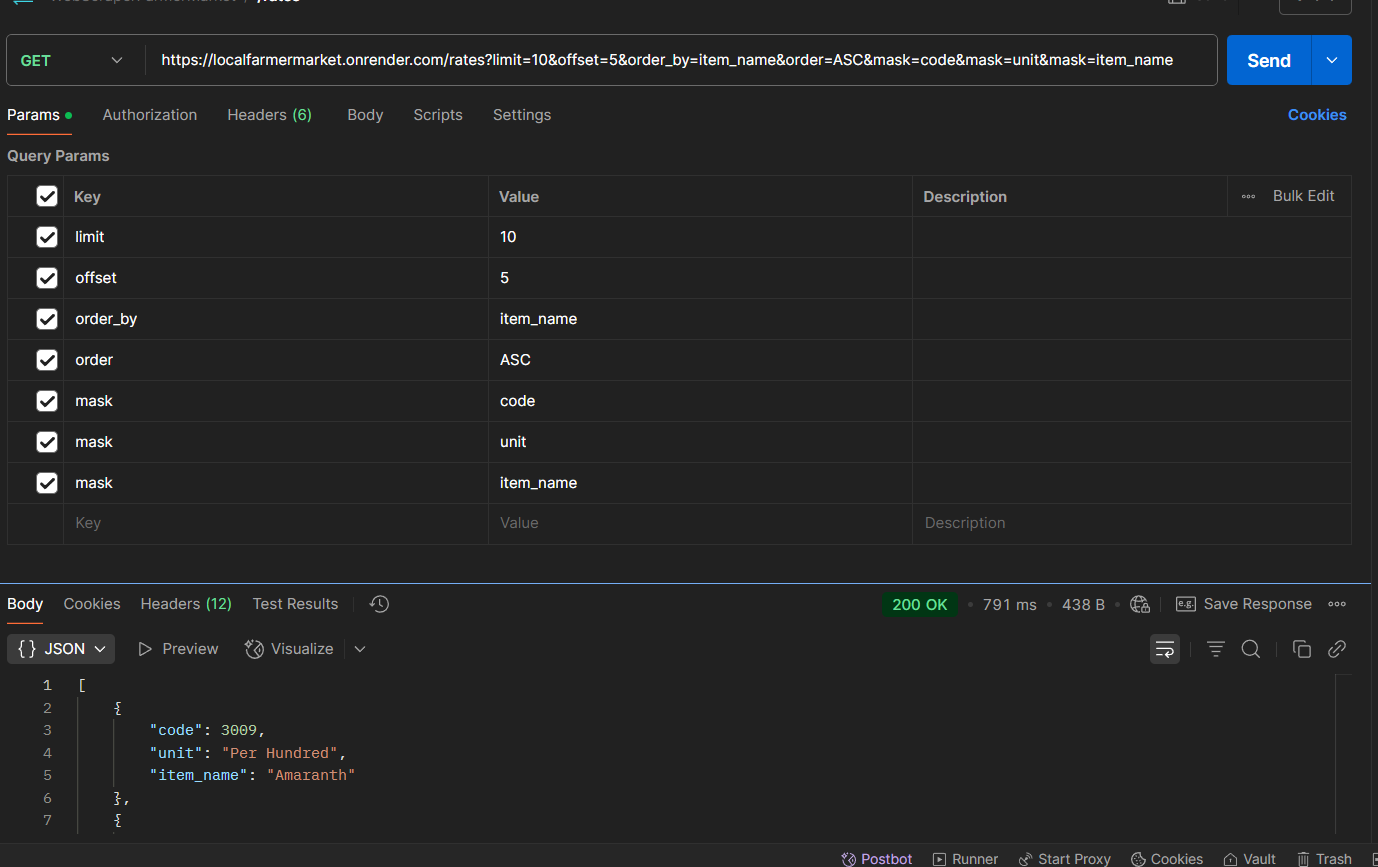Click the order value cell ASC
Viewport: 1378px width, 867px height.
click(700, 360)
